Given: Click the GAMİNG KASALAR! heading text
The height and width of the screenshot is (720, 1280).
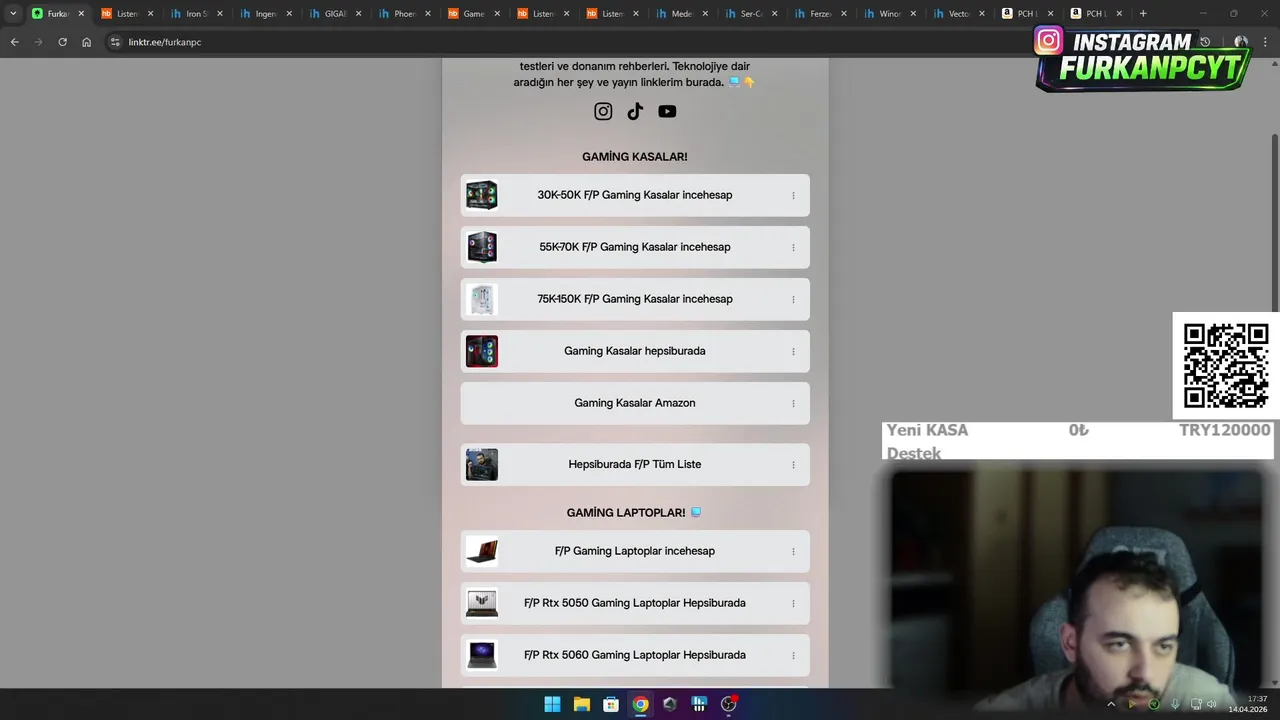Looking at the screenshot, I should pyautogui.click(x=635, y=157).
